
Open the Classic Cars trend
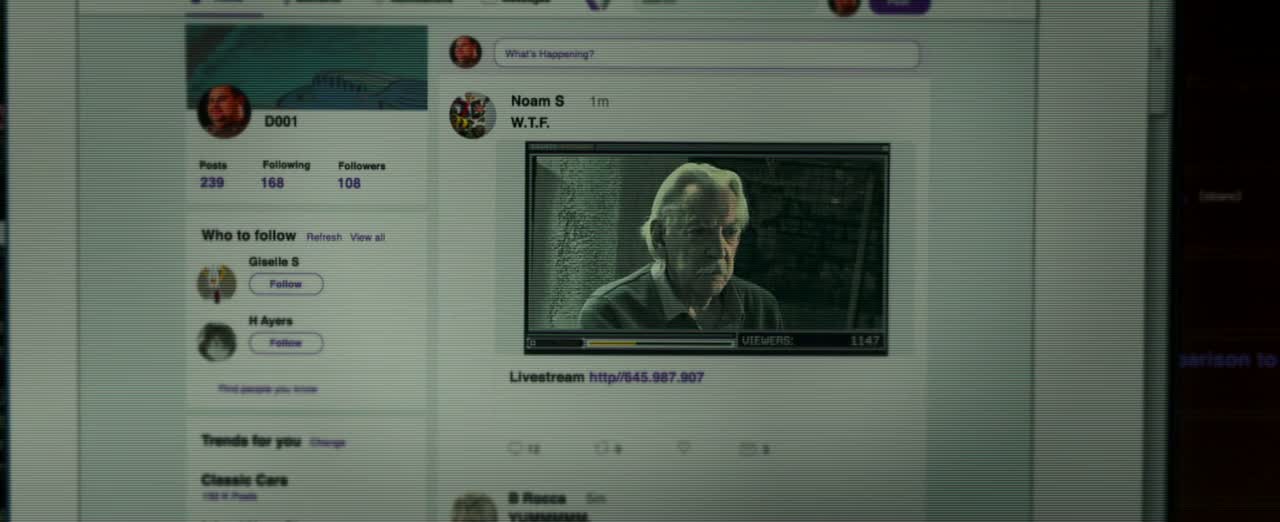tap(244, 480)
